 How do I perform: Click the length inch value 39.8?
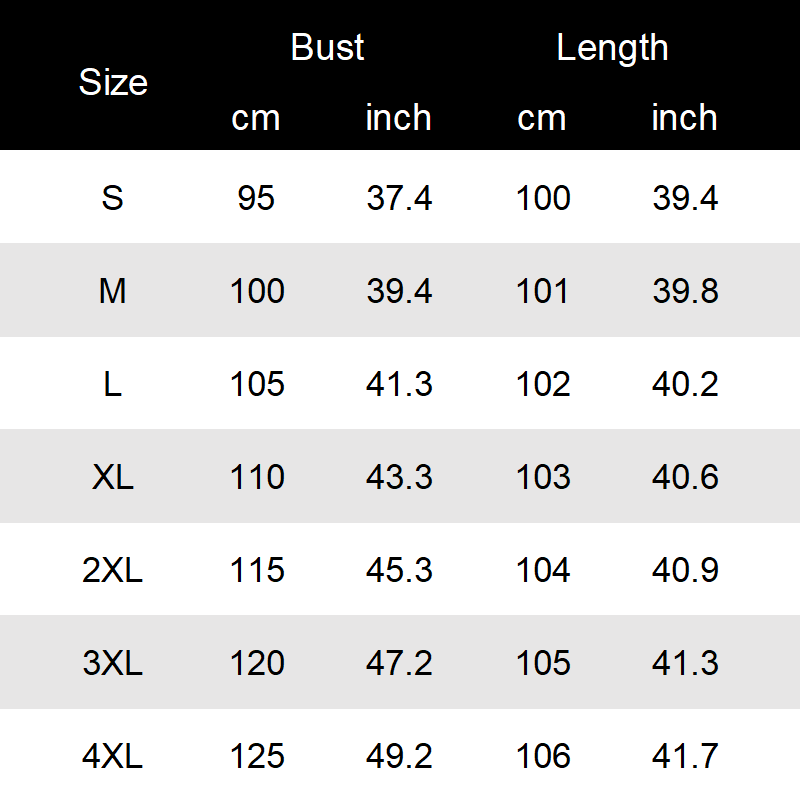click(685, 291)
